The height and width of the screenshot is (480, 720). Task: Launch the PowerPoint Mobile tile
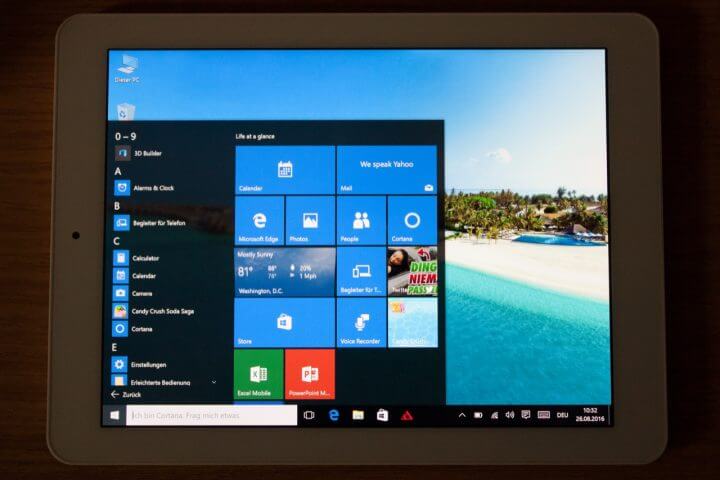(x=310, y=374)
